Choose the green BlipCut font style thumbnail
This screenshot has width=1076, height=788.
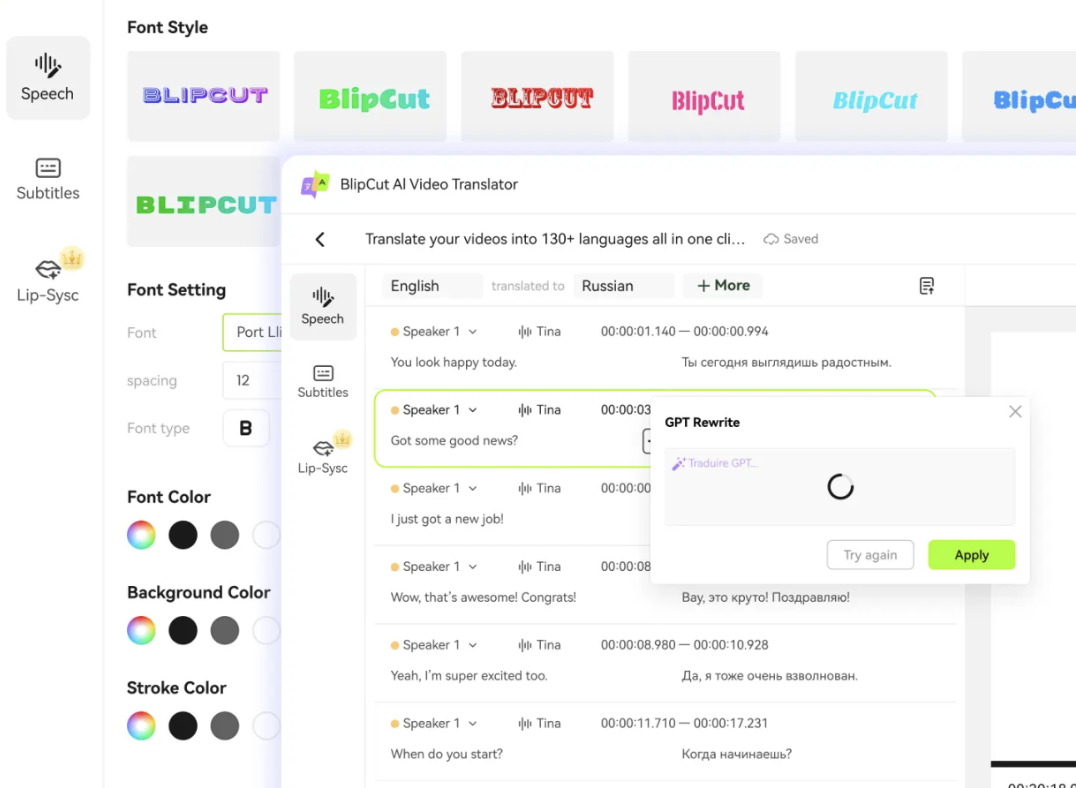click(x=374, y=98)
